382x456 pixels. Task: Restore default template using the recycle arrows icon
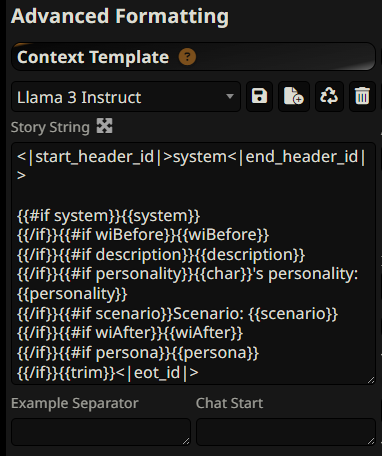329,96
